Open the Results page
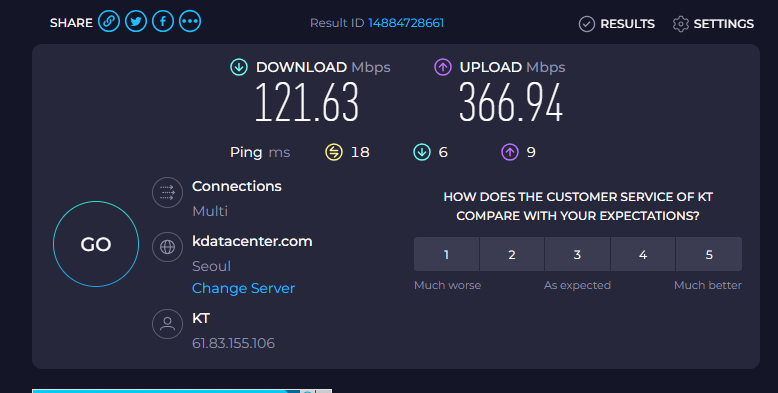This screenshot has width=778, height=393. (x=617, y=24)
